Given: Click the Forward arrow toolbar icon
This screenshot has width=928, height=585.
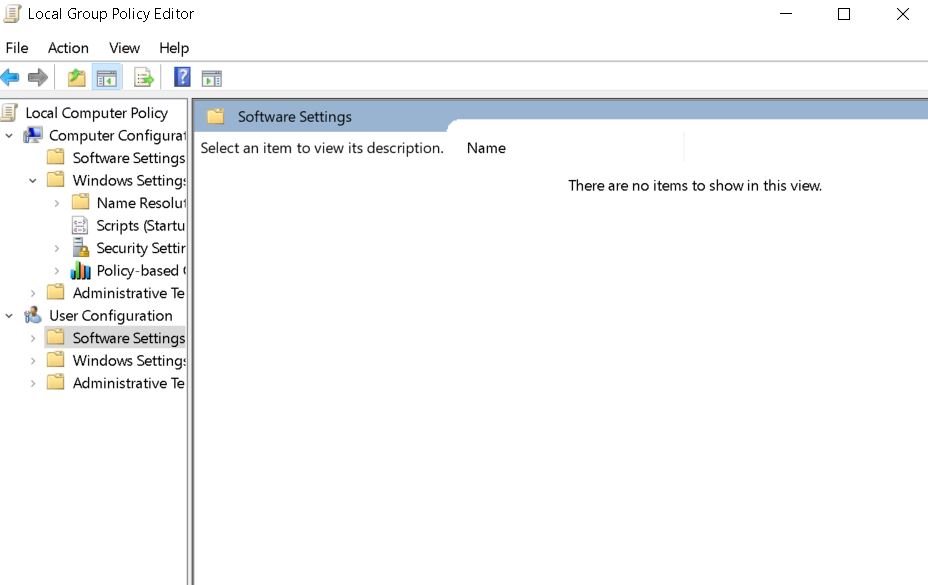Looking at the screenshot, I should pyautogui.click(x=38, y=78).
